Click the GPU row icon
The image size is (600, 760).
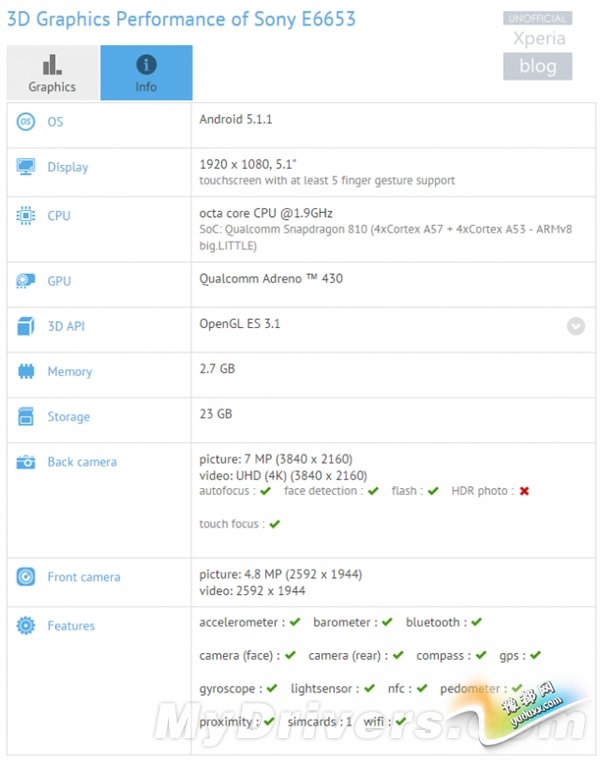click(26, 281)
